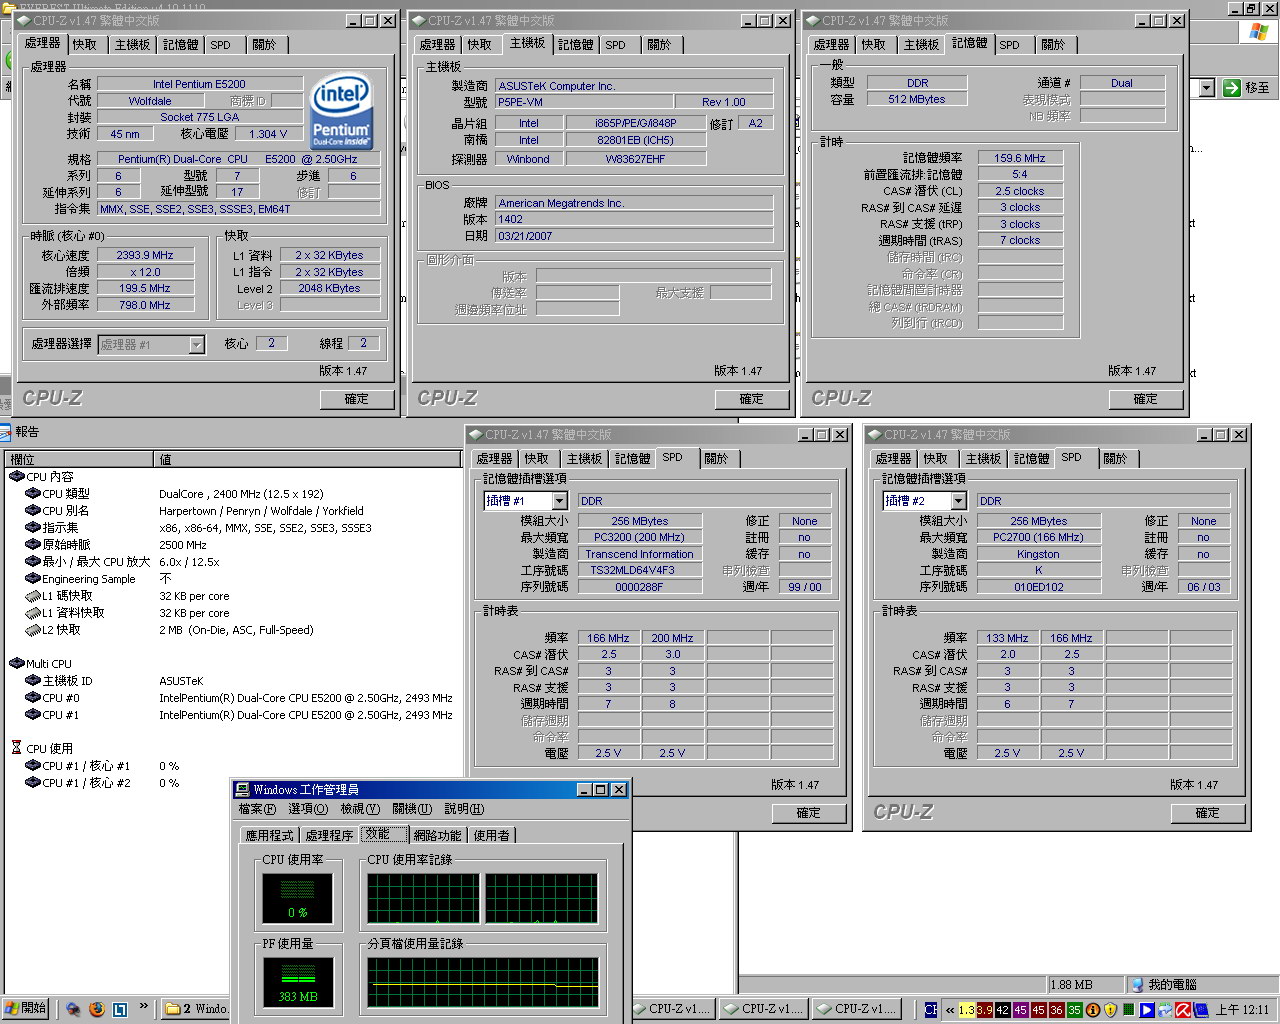Open the 檔案(F) menu in Task Manager

point(257,809)
